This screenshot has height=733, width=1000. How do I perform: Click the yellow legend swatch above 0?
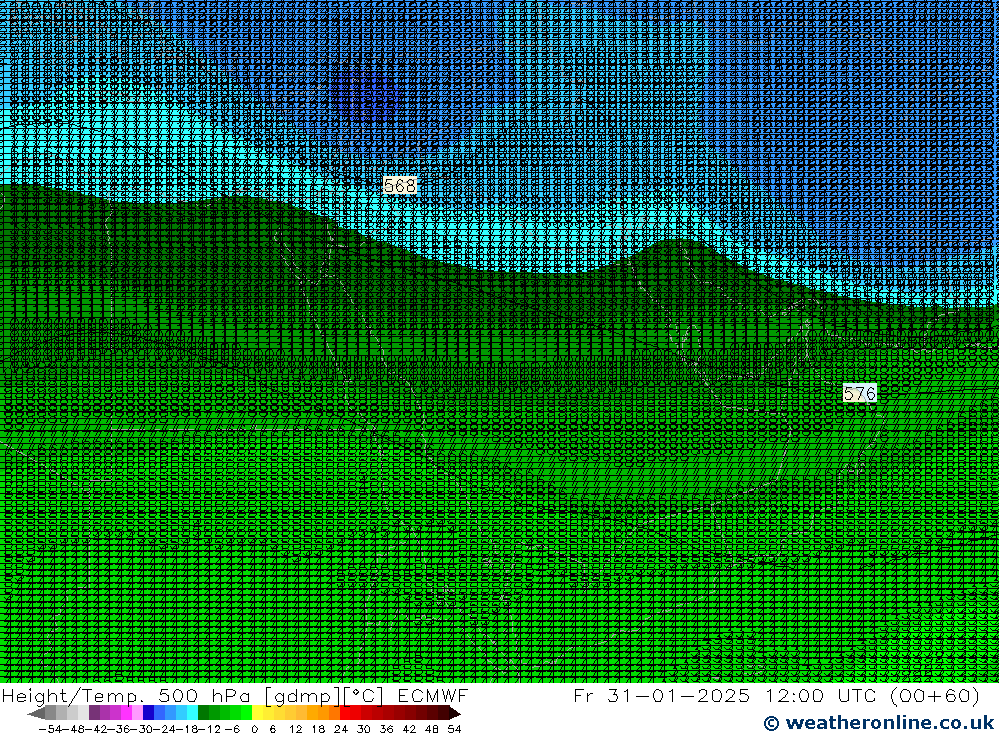[x=258, y=713]
